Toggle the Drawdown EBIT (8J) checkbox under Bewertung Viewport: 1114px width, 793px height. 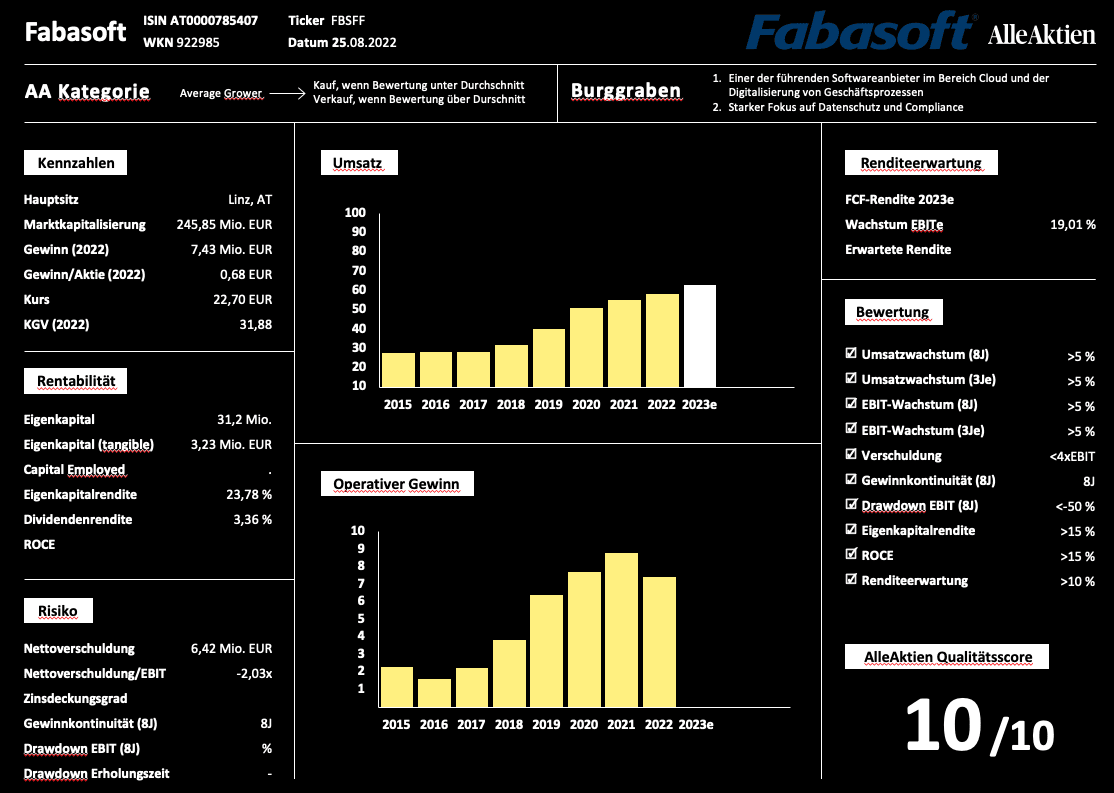click(851, 505)
